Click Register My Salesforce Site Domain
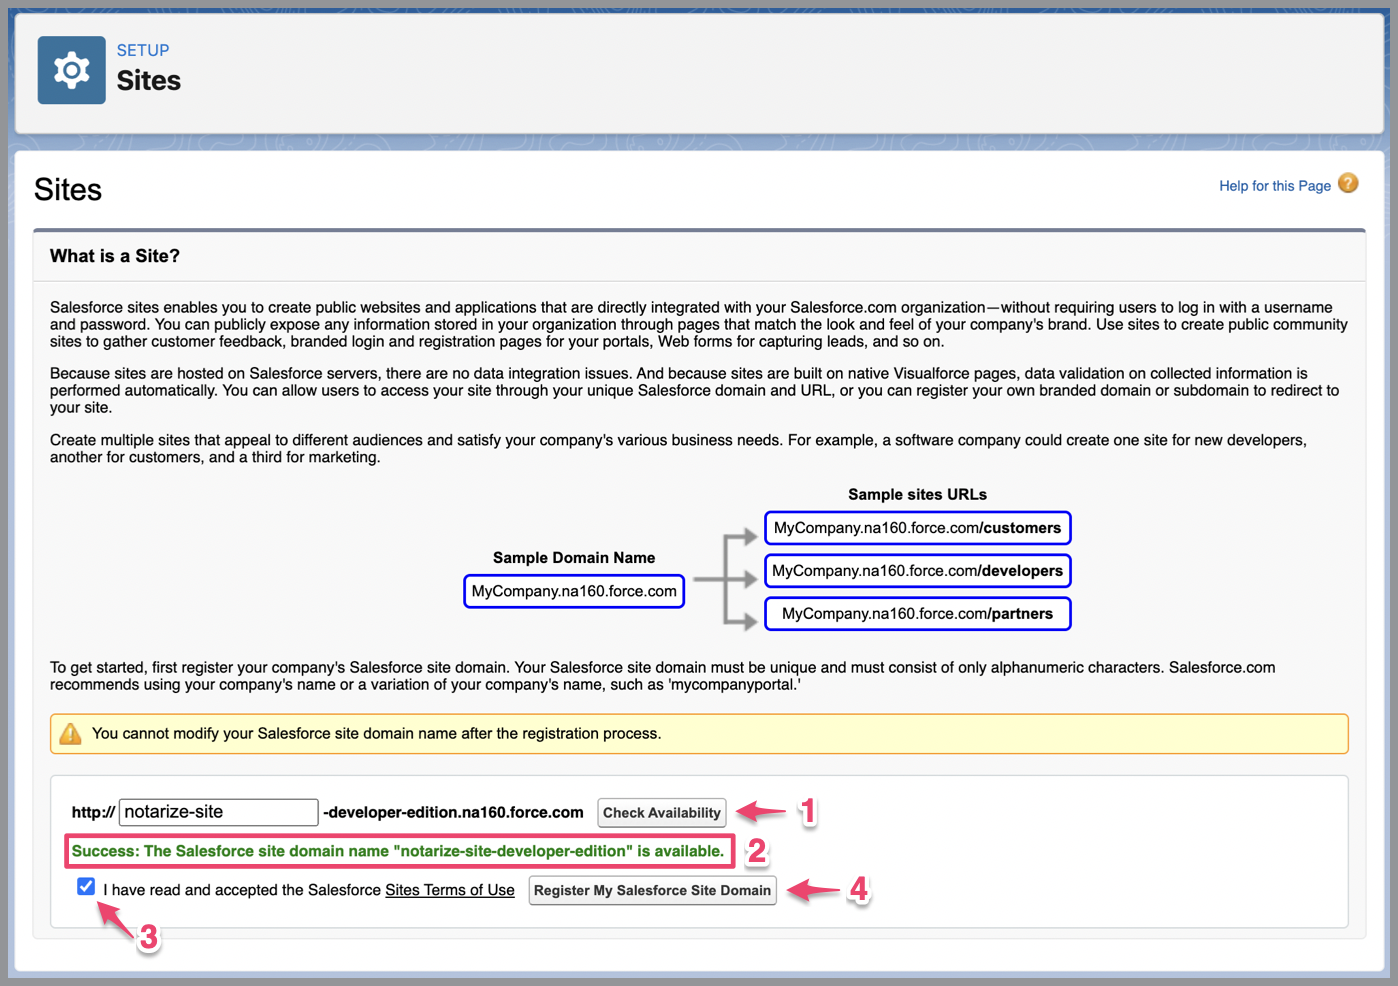This screenshot has width=1398, height=986. click(x=652, y=890)
